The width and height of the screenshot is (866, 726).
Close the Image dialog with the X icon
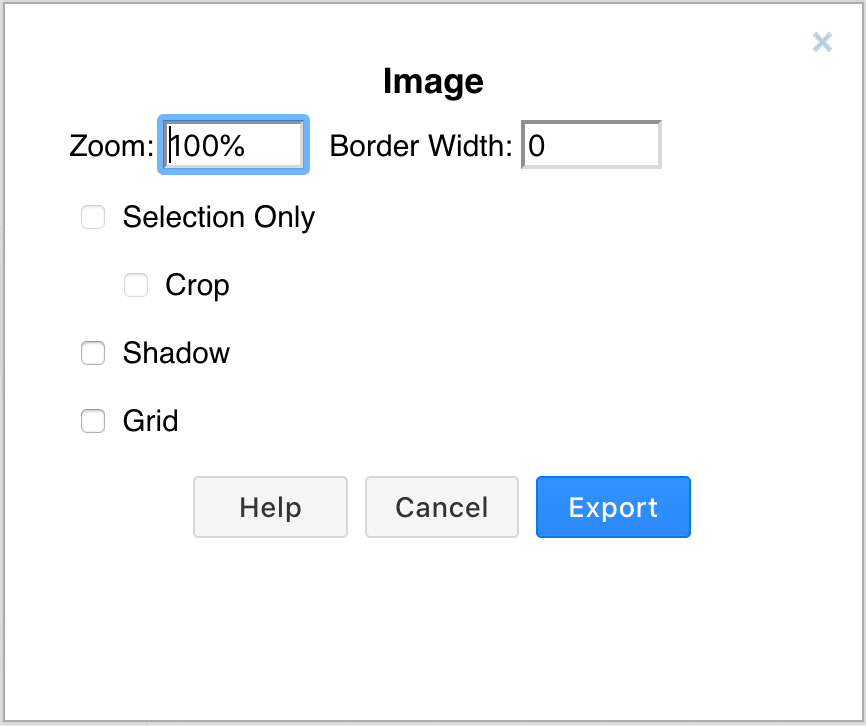822,42
